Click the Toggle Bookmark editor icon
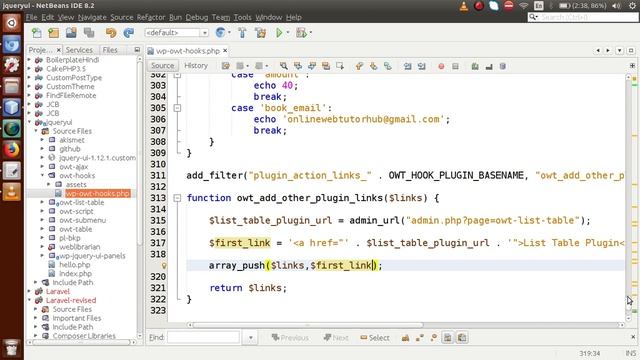Image resolution: width=640 pixels, height=360 pixels. pos(388,66)
